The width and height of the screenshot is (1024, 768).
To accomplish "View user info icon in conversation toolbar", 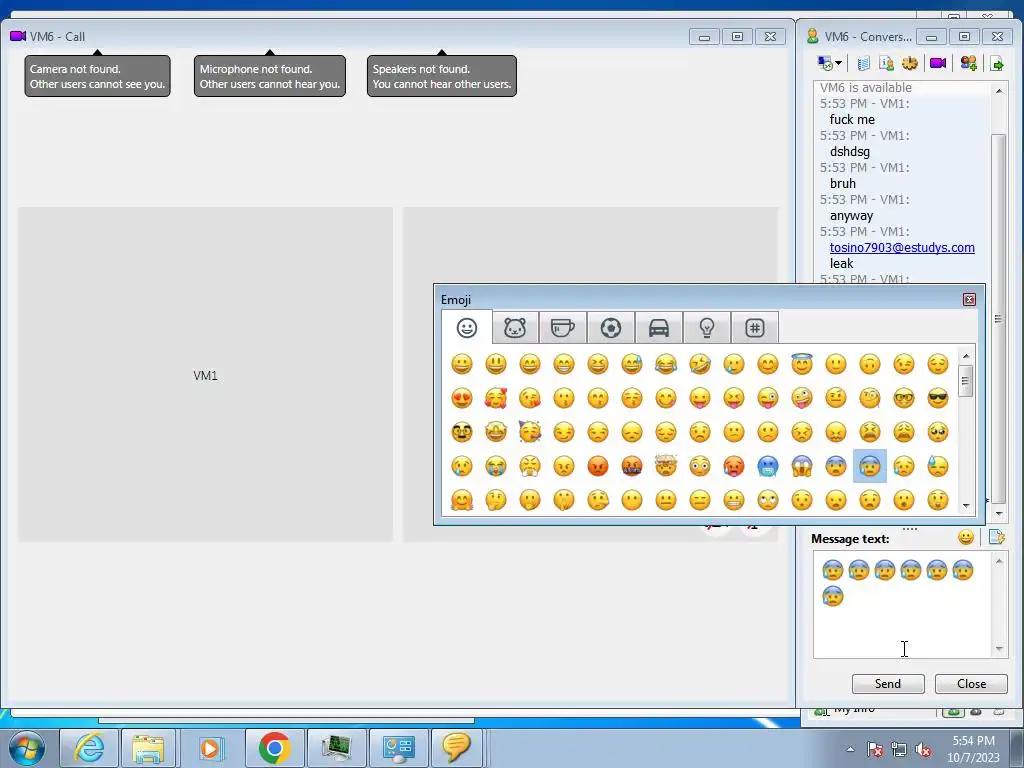I will 886,63.
